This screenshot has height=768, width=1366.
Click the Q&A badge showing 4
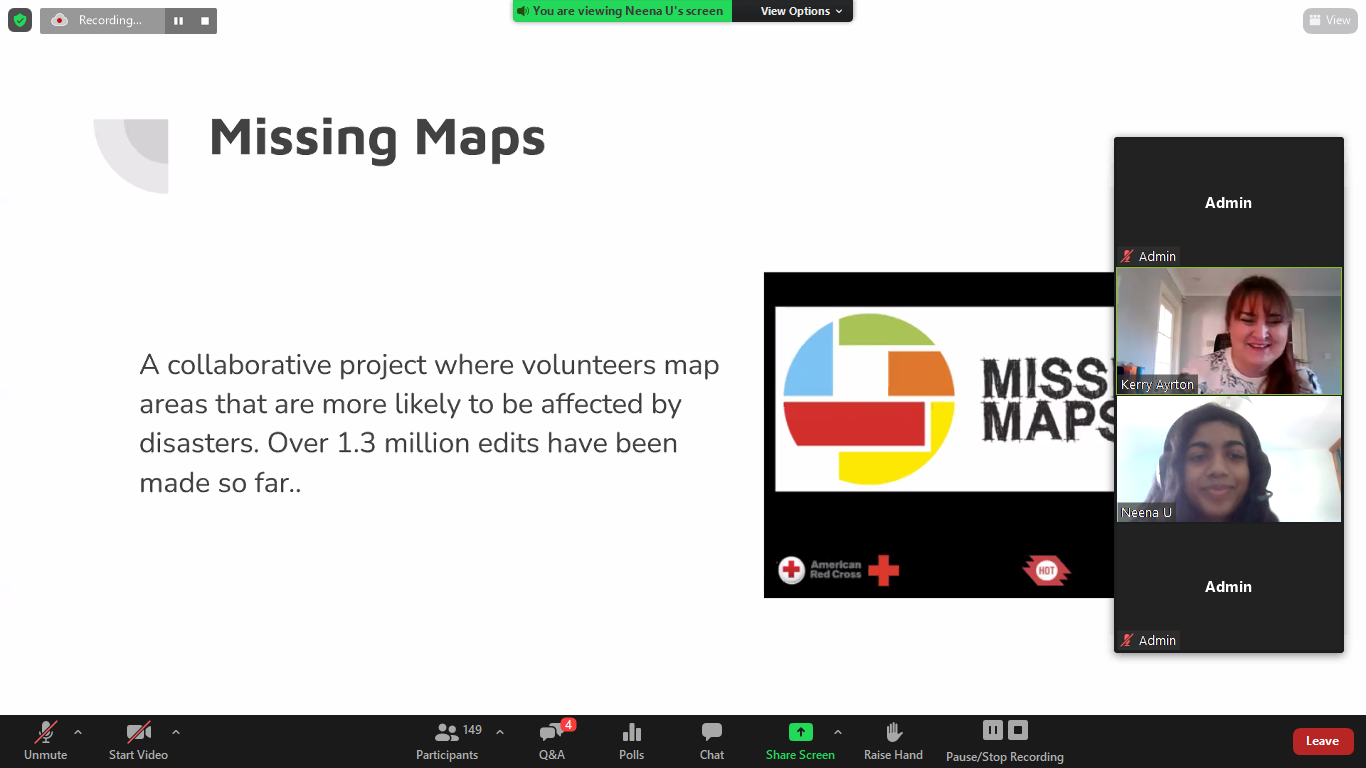point(568,725)
